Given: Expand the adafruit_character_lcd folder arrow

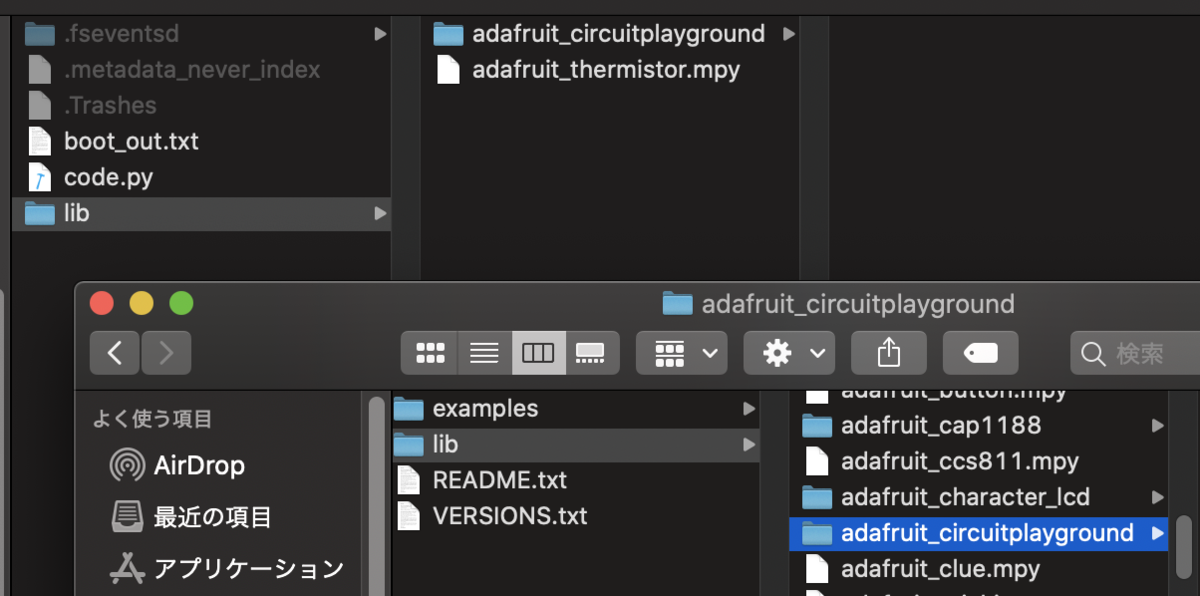Looking at the screenshot, I should pyautogui.click(x=1157, y=497).
